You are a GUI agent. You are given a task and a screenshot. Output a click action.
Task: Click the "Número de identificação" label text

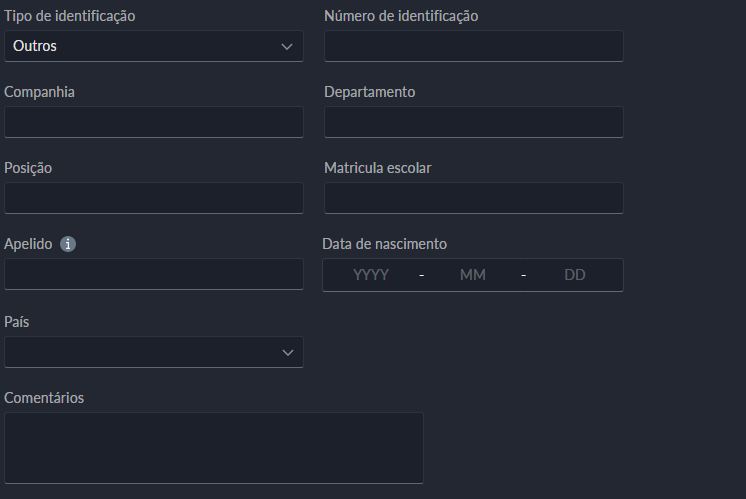(x=401, y=16)
